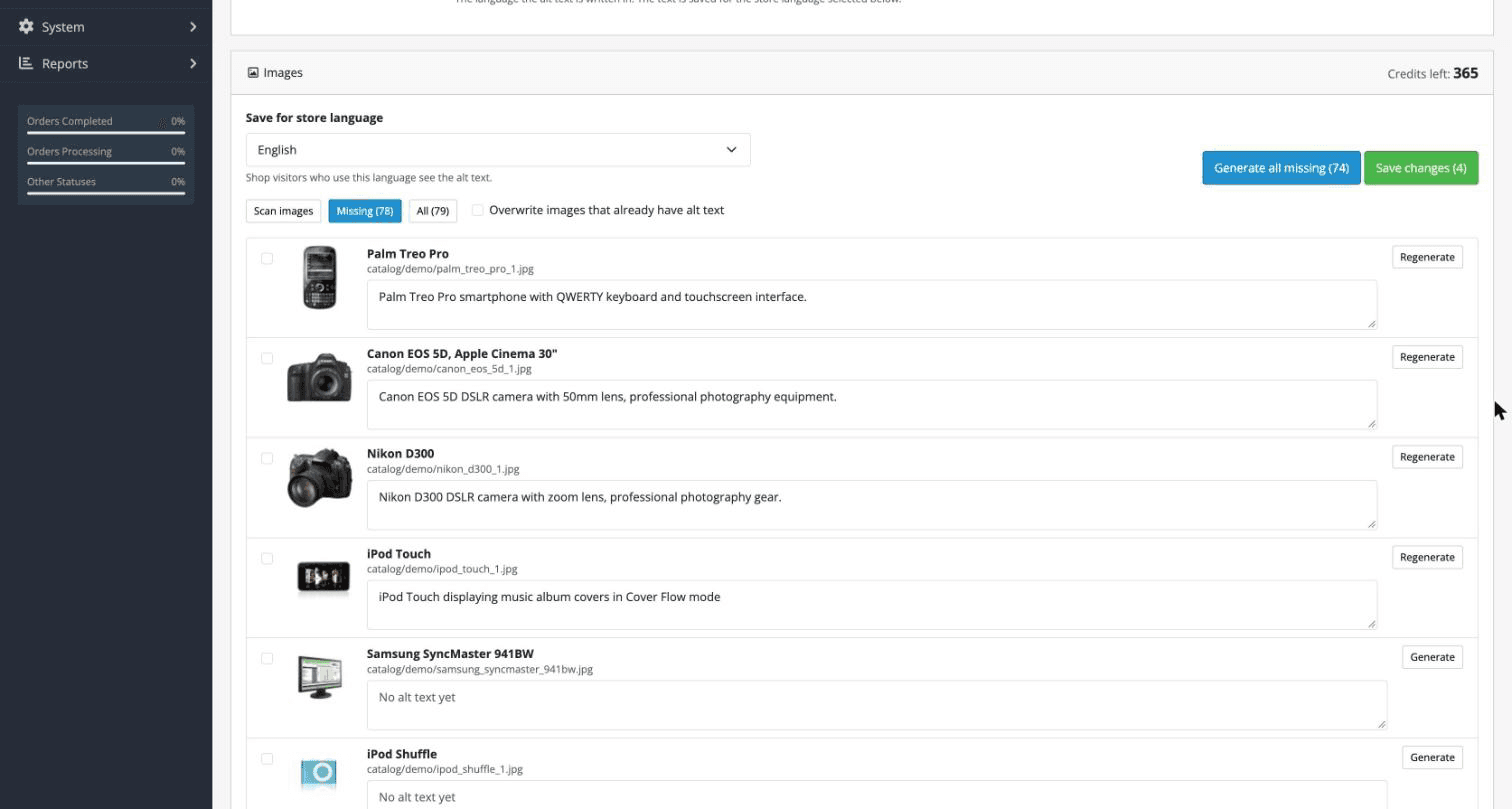Regenerate alt text for iPod Touch
Viewport: 1512px width, 809px height.
click(x=1427, y=557)
